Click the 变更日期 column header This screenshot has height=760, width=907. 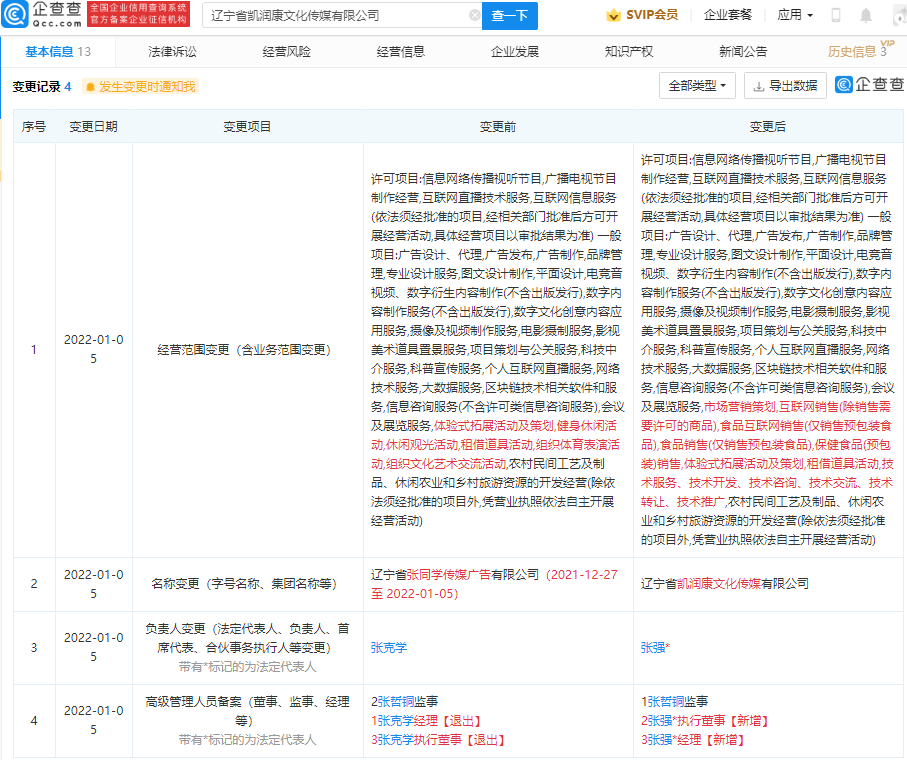click(x=93, y=127)
